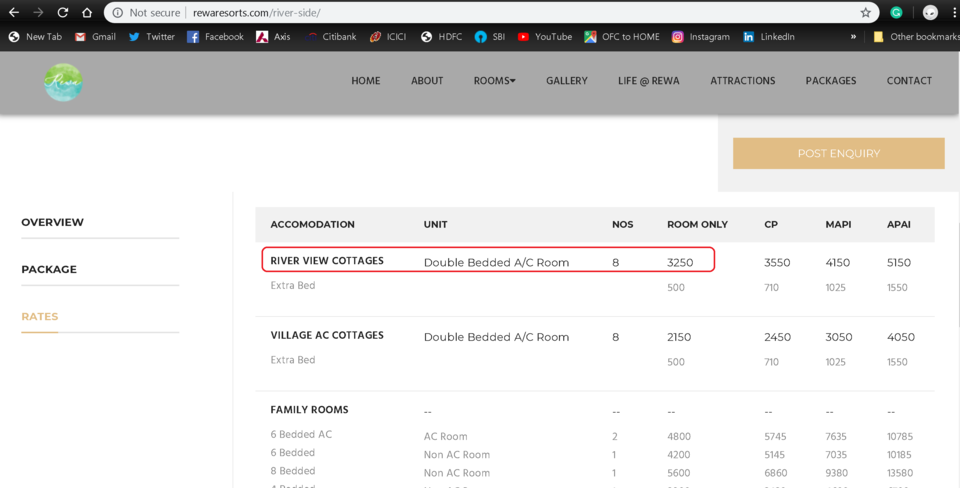Expand the ROOMS dropdown menu

(494, 81)
